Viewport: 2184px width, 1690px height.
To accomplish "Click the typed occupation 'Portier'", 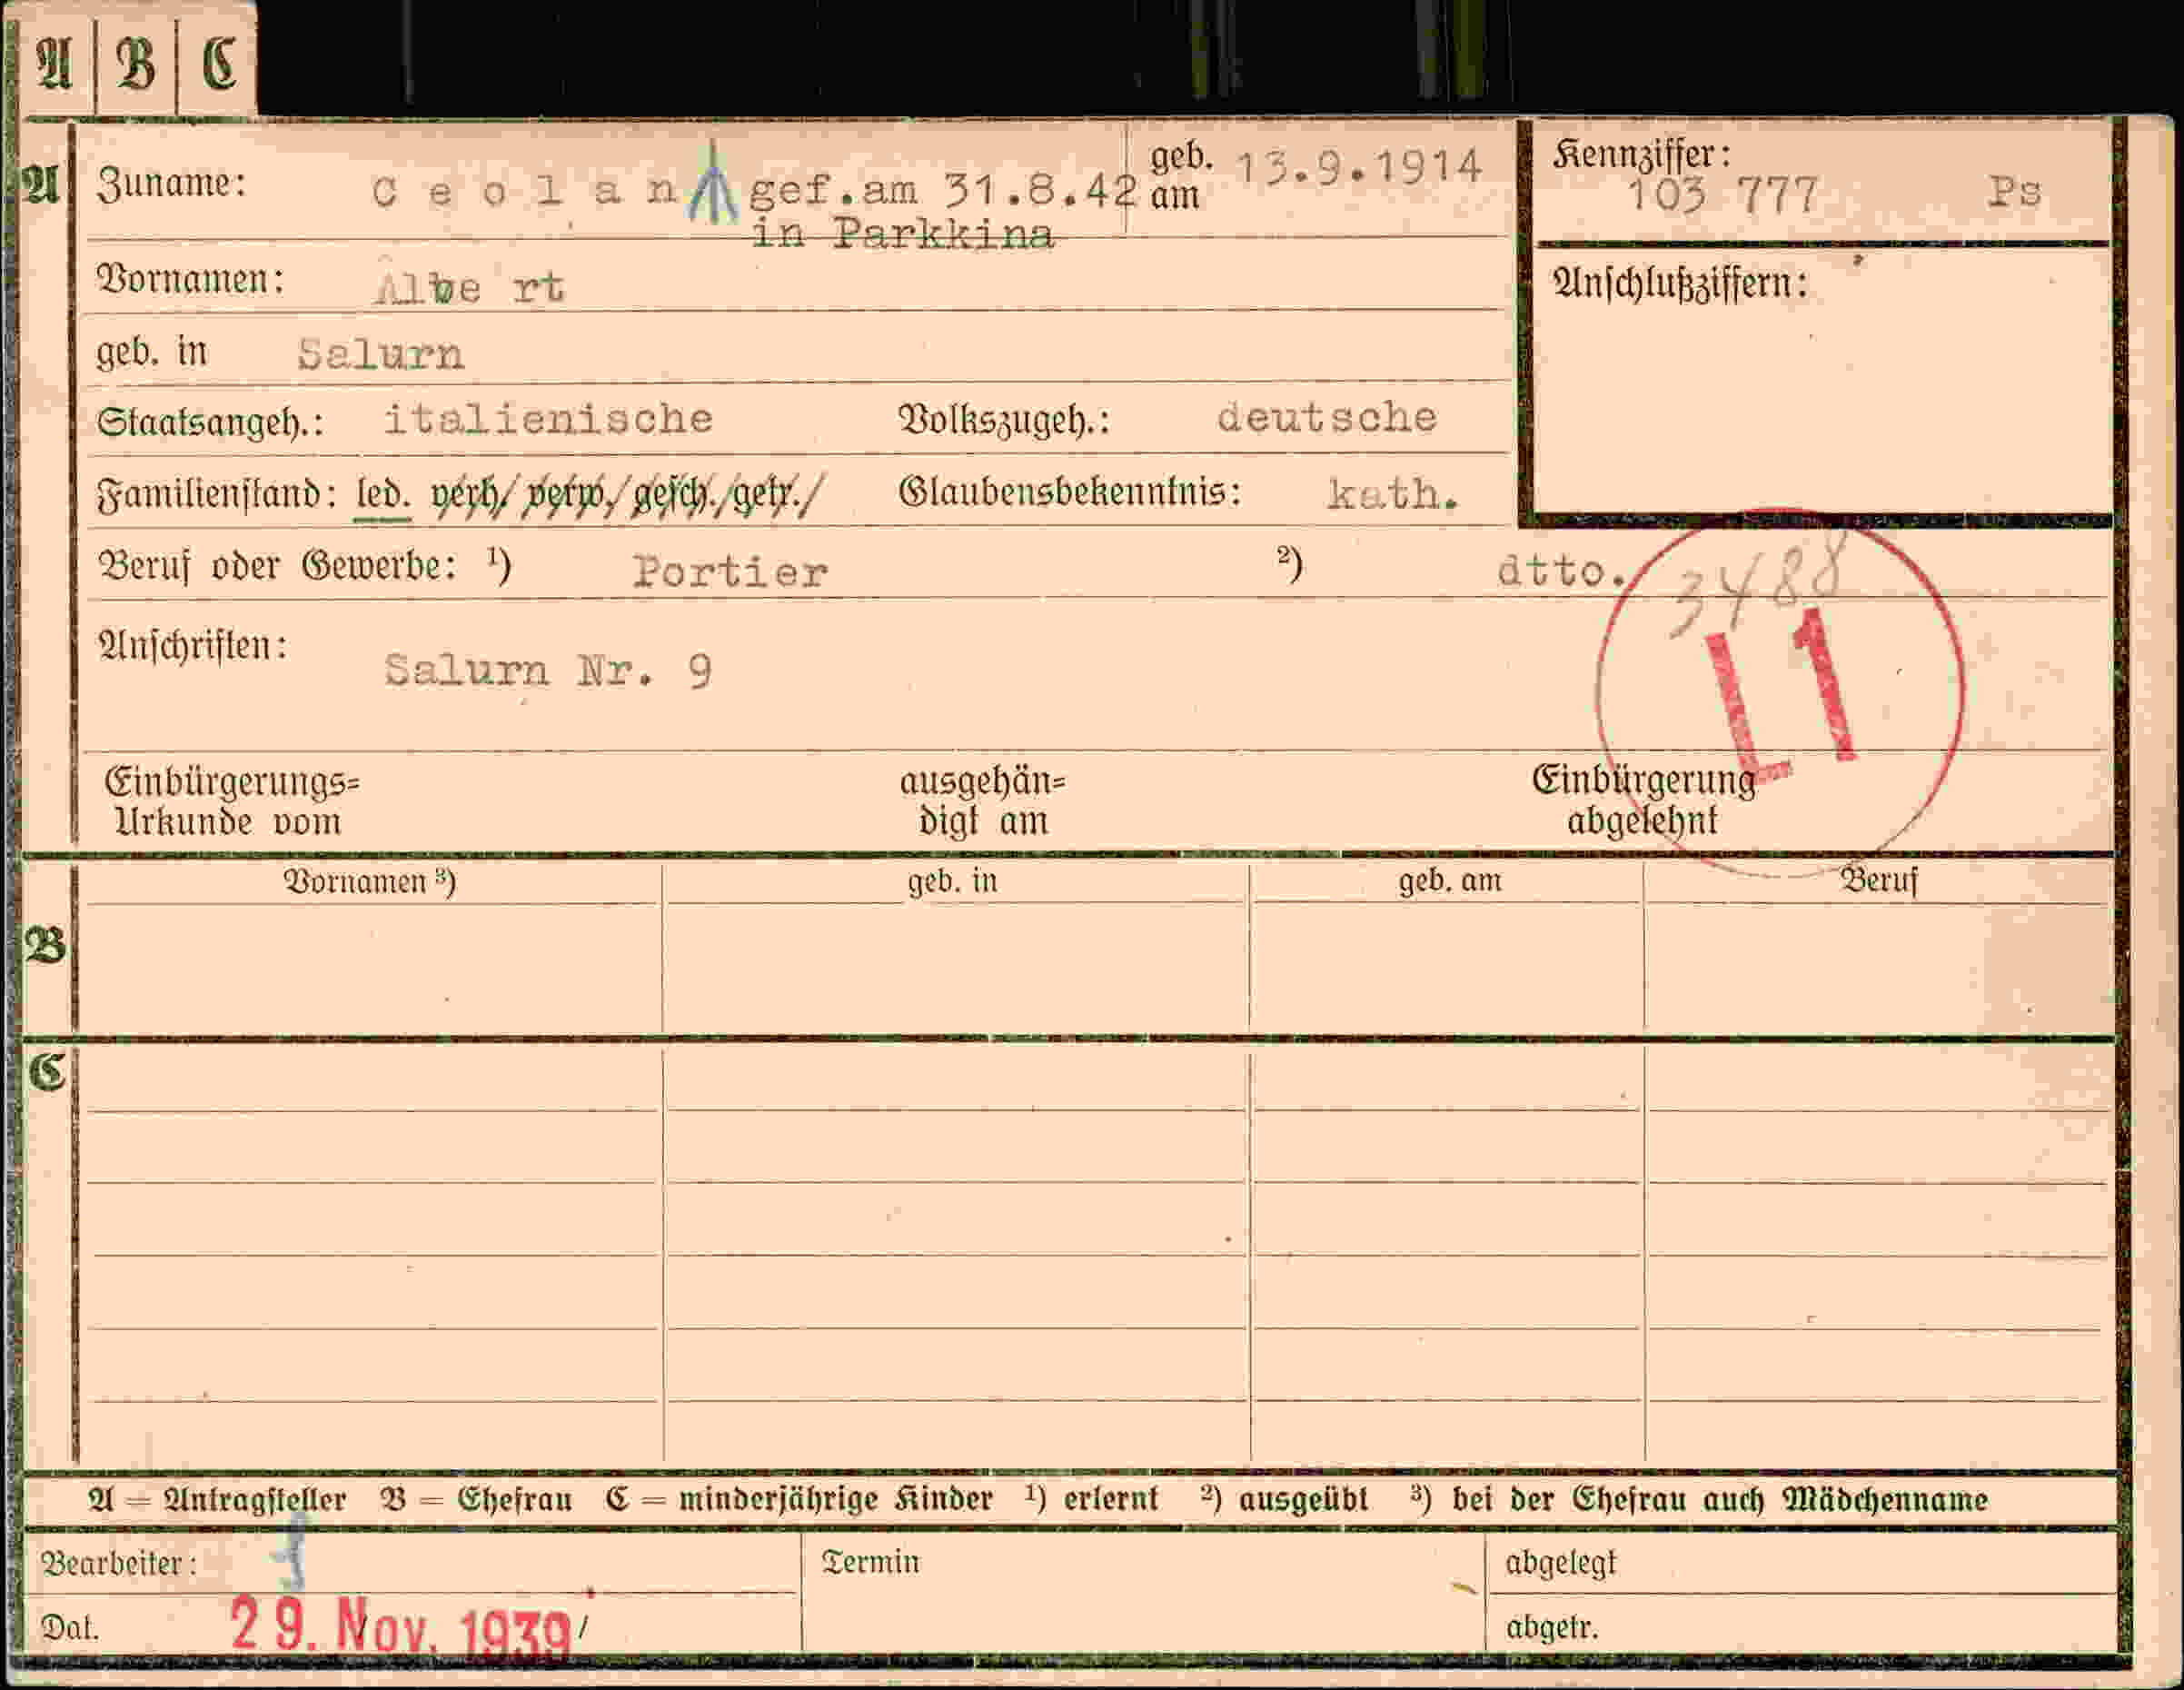I will coord(730,573).
